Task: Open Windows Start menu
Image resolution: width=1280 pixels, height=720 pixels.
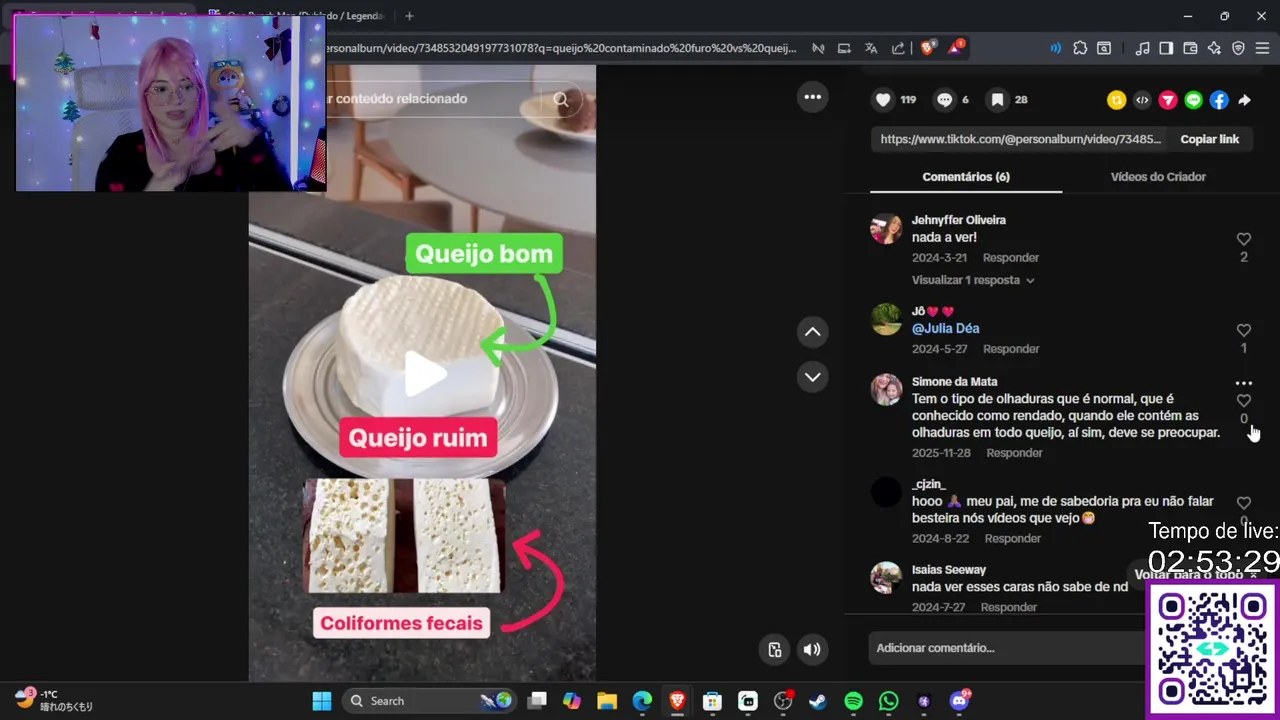Action: coord(322,701)
